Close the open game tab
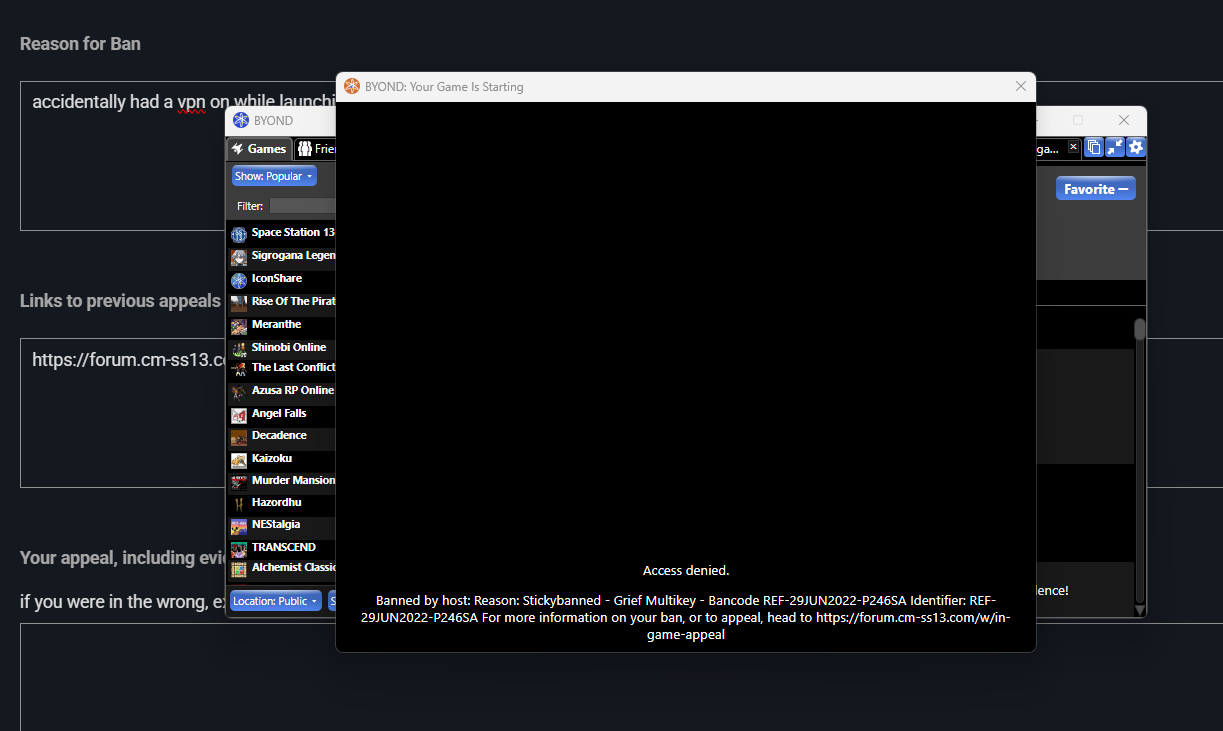 pyautogui.click(x=1073, y=147)
